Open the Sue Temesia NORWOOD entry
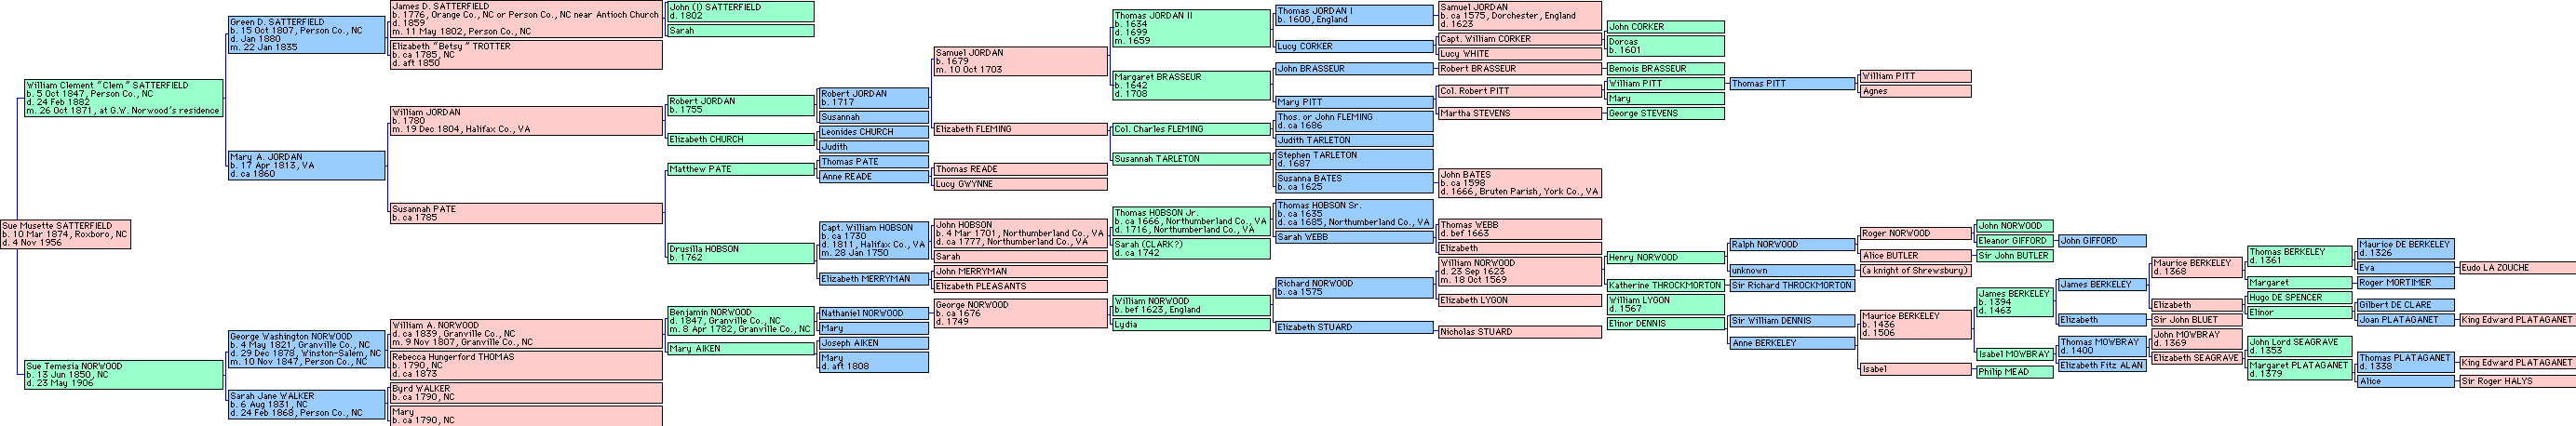 pyautogui.click(x=123, y=375)
